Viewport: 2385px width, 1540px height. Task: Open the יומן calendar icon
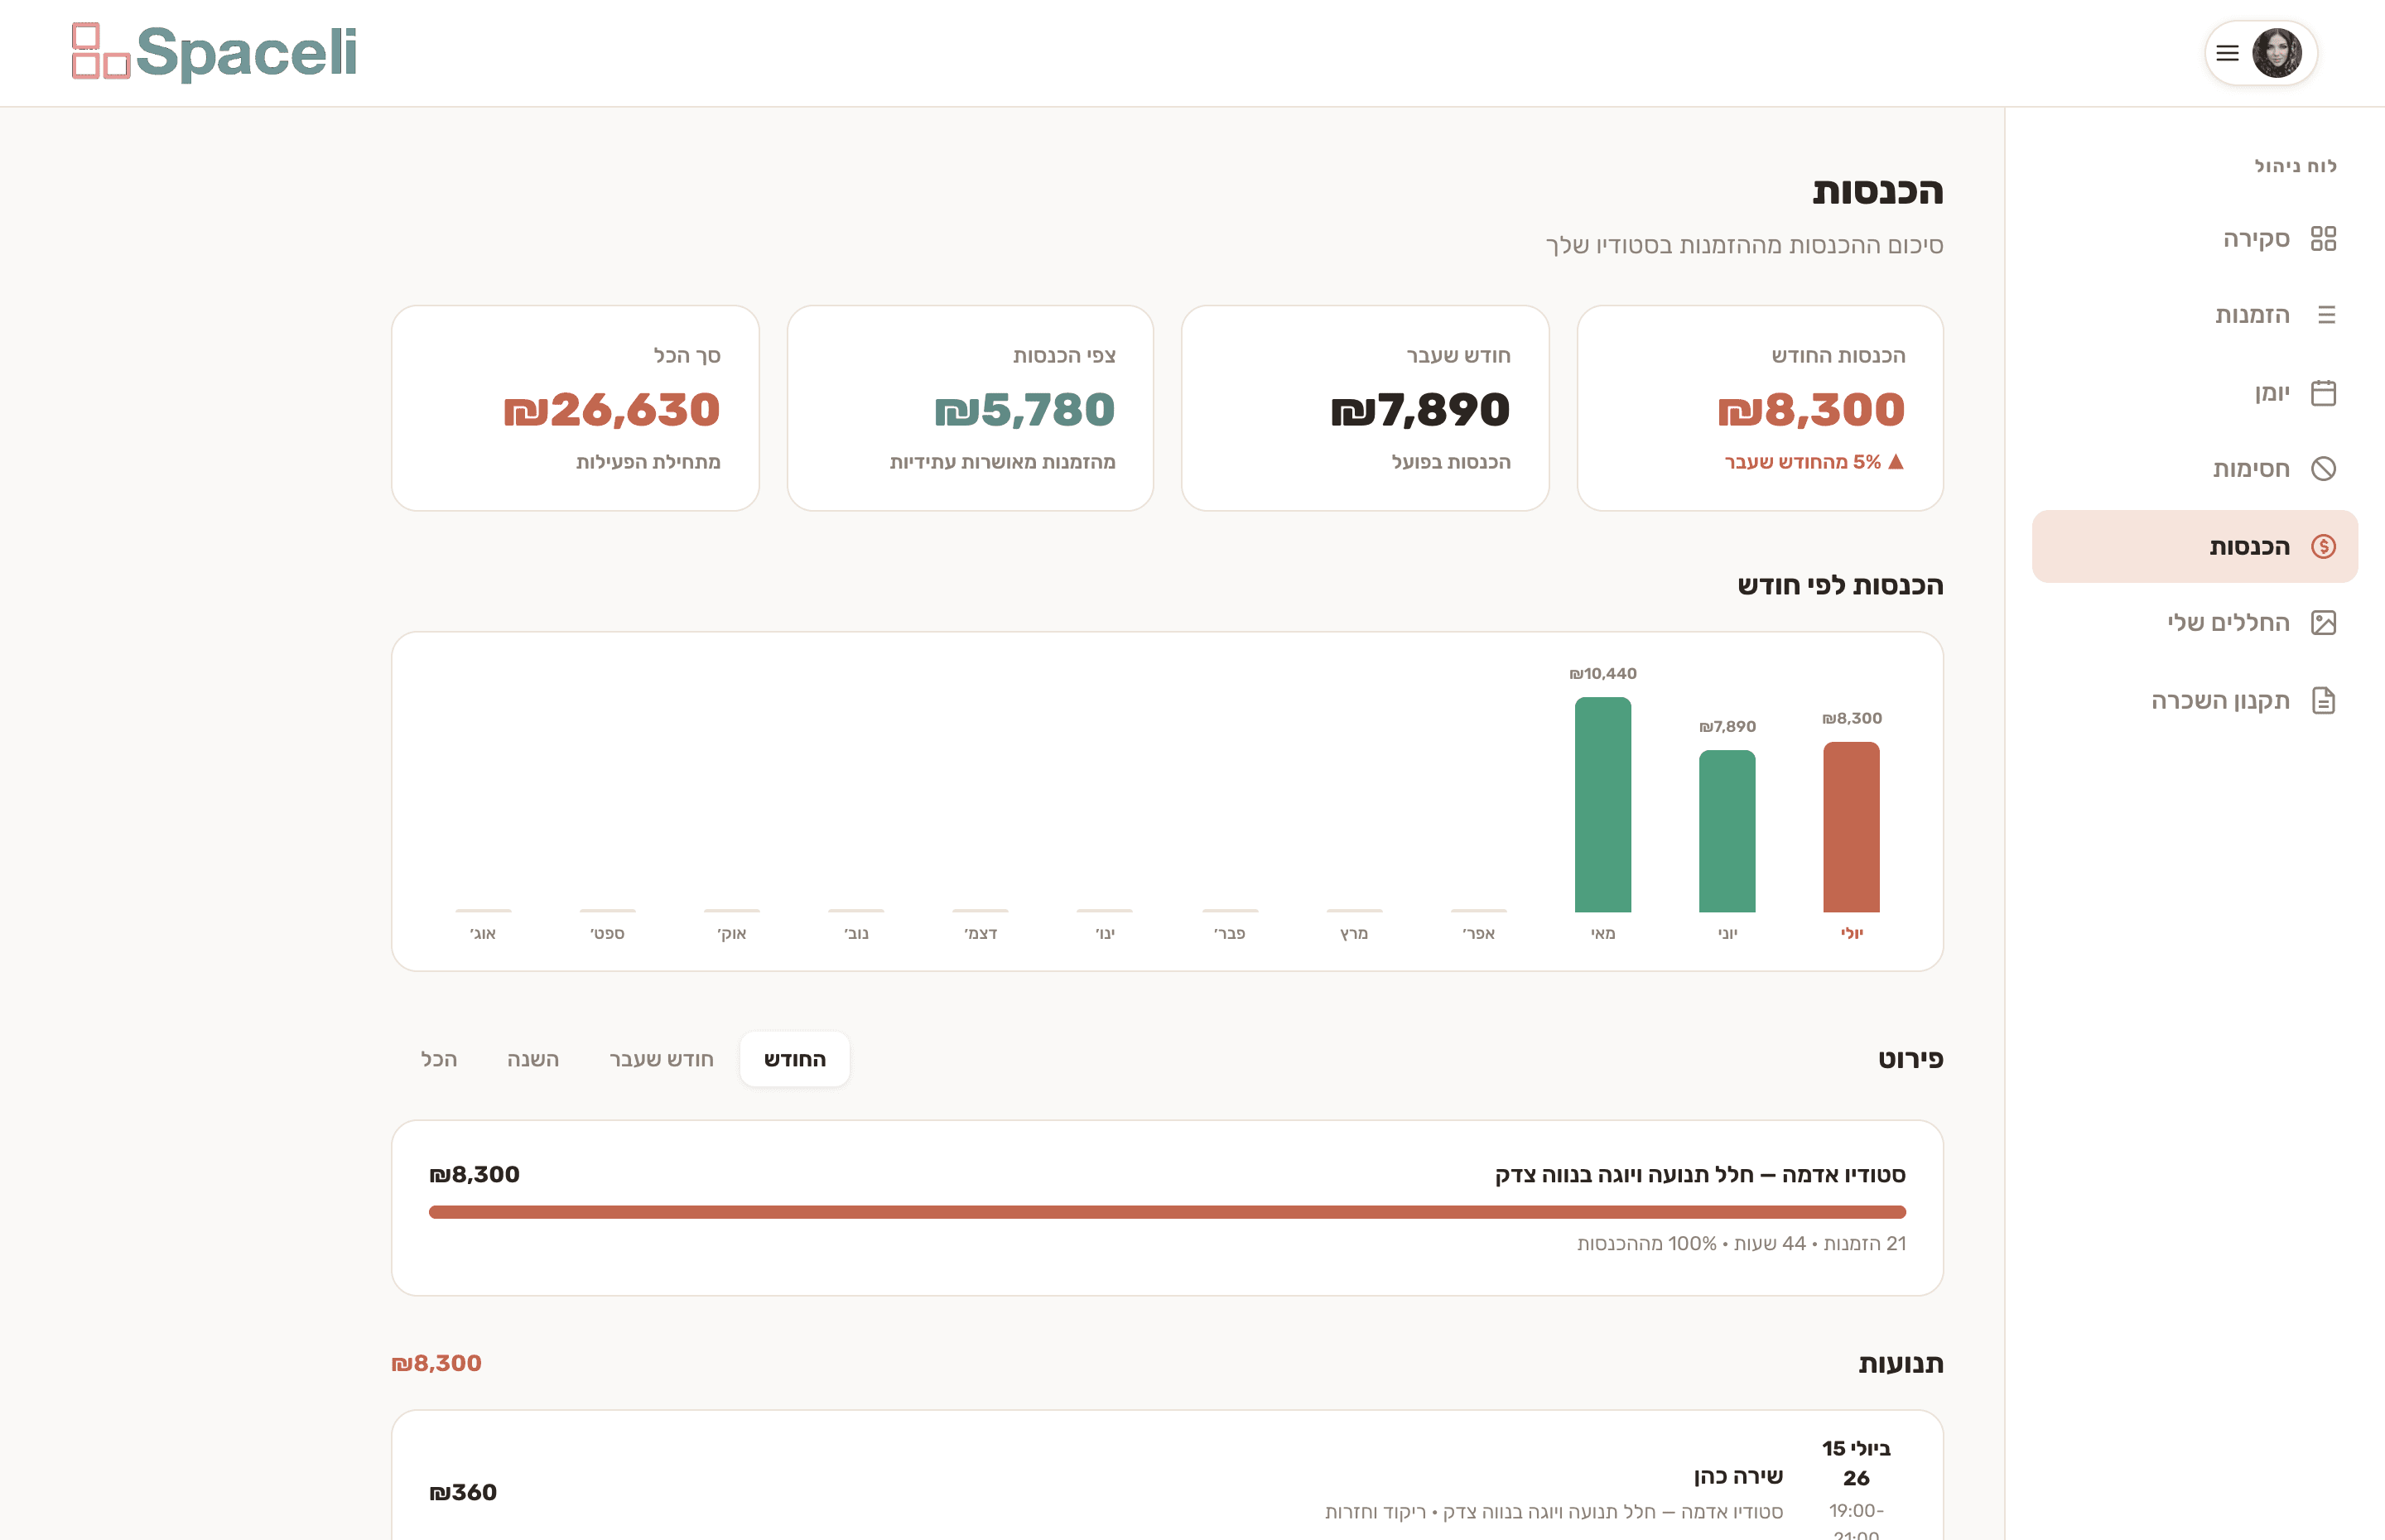tap(2323, 392)
